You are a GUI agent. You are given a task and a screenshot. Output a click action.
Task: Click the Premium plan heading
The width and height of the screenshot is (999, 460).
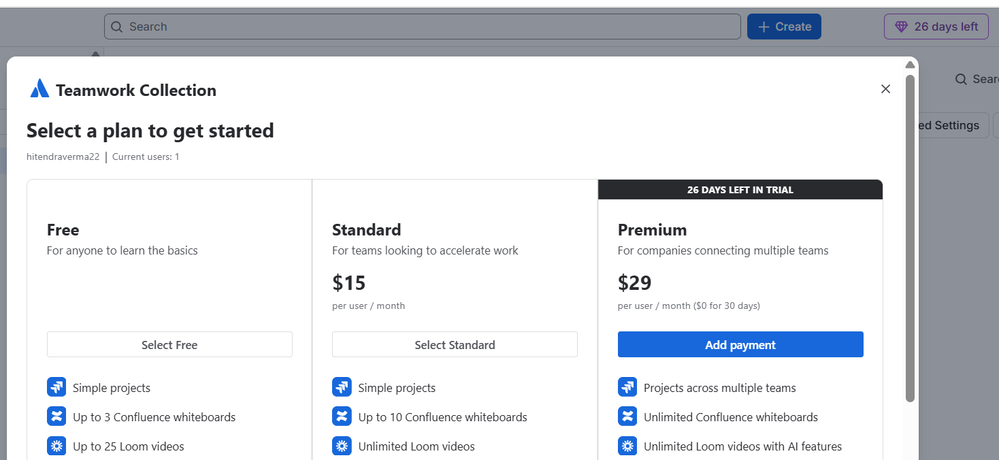tap(652, 229)
